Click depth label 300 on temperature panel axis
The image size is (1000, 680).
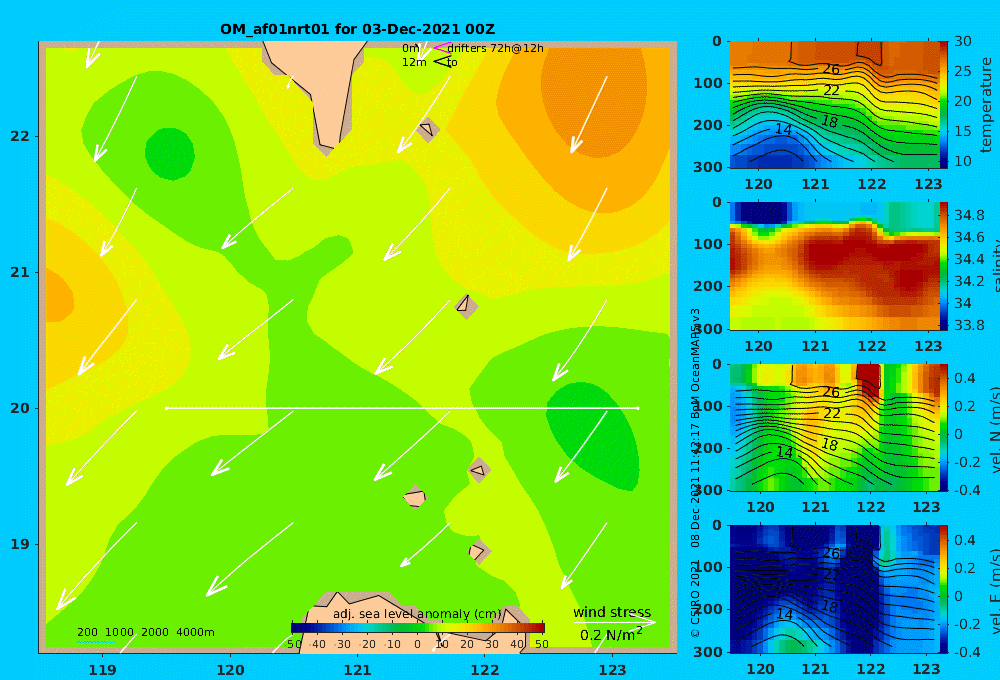pos(709,166)
